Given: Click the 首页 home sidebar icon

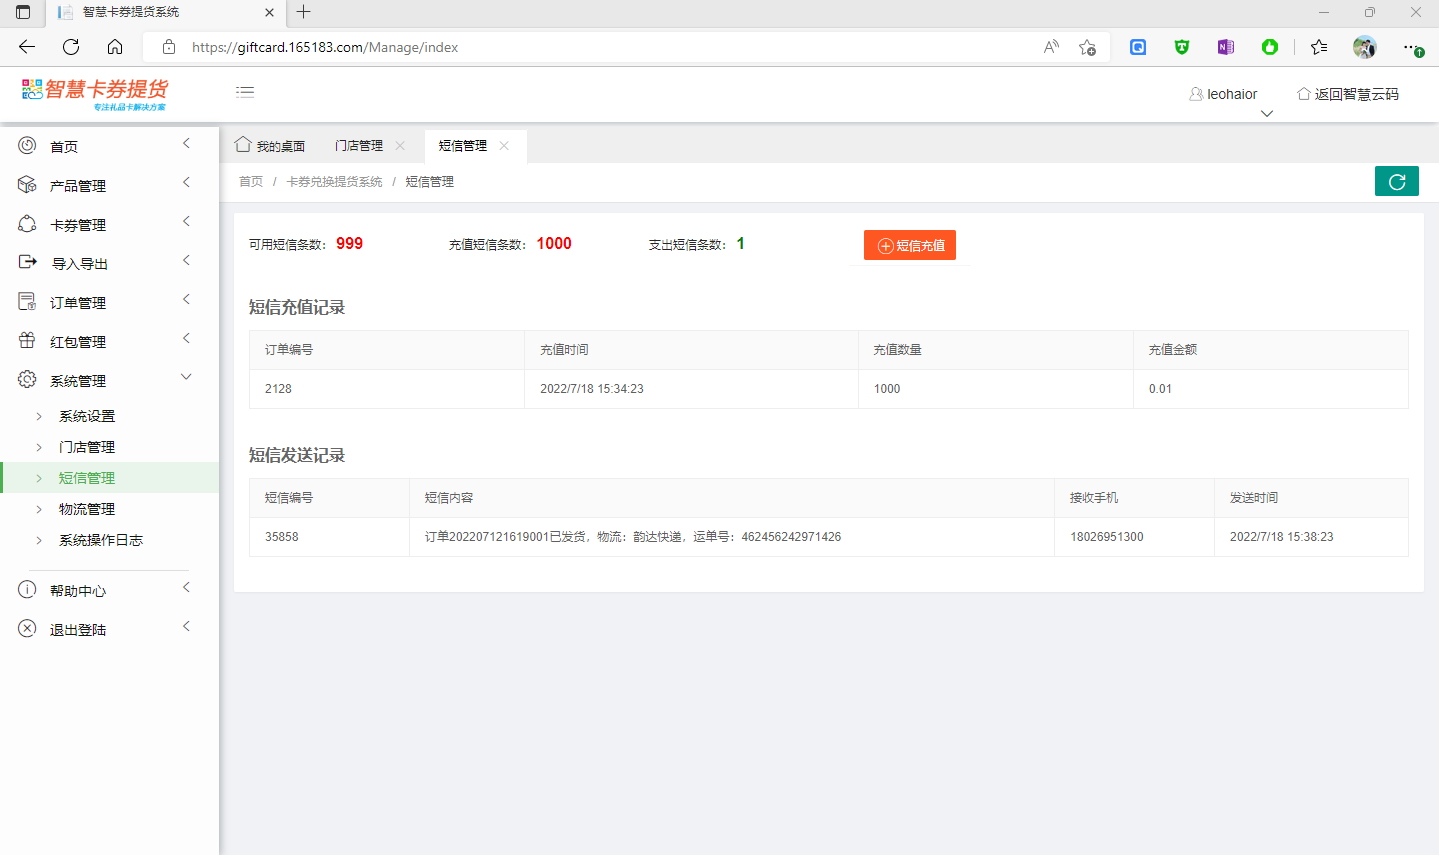Looking at the screenshot, I should 27,146.
